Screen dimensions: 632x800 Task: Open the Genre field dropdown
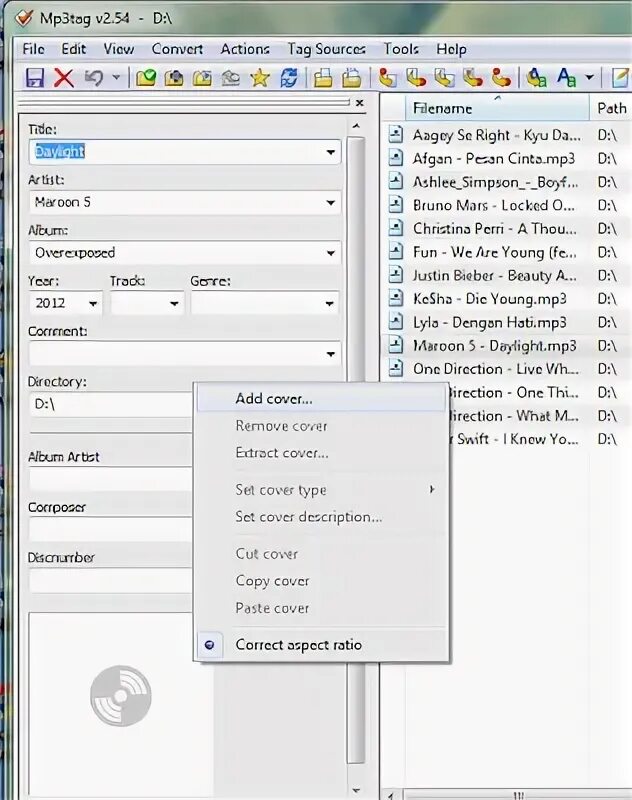pyautogui.click(x=330, y=304)
